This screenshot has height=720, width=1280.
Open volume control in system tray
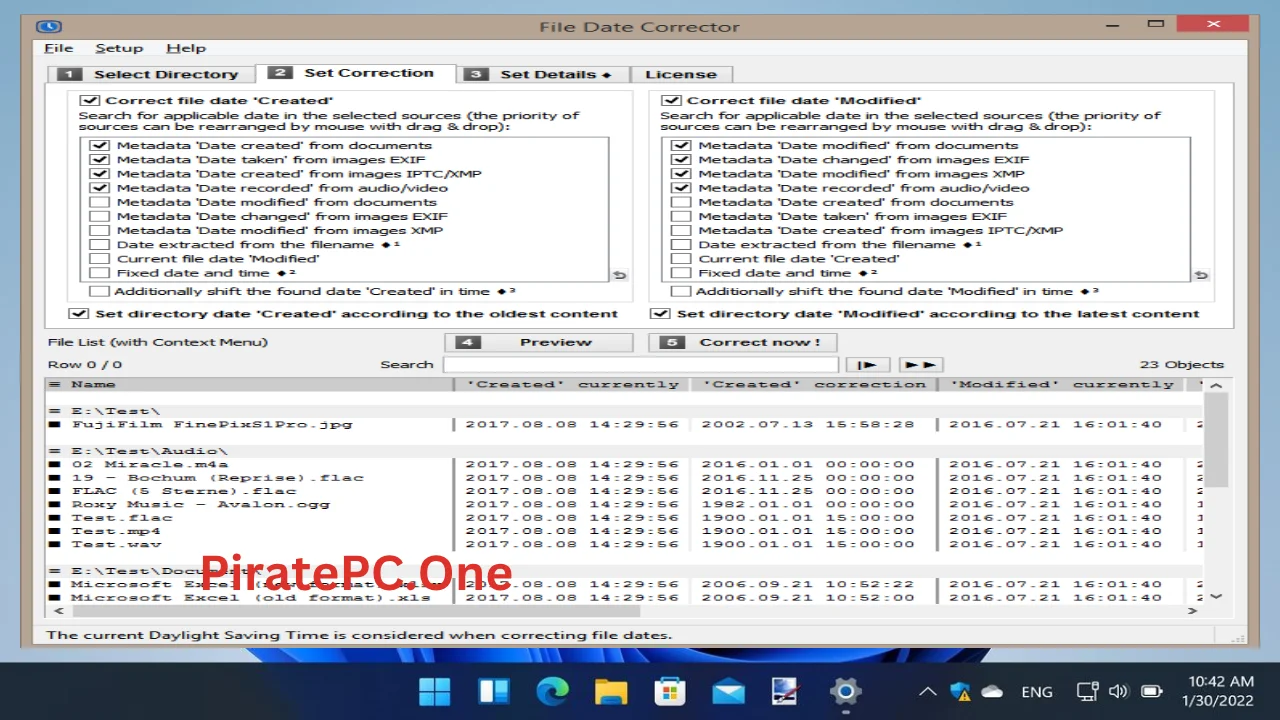pos(1119,691)
